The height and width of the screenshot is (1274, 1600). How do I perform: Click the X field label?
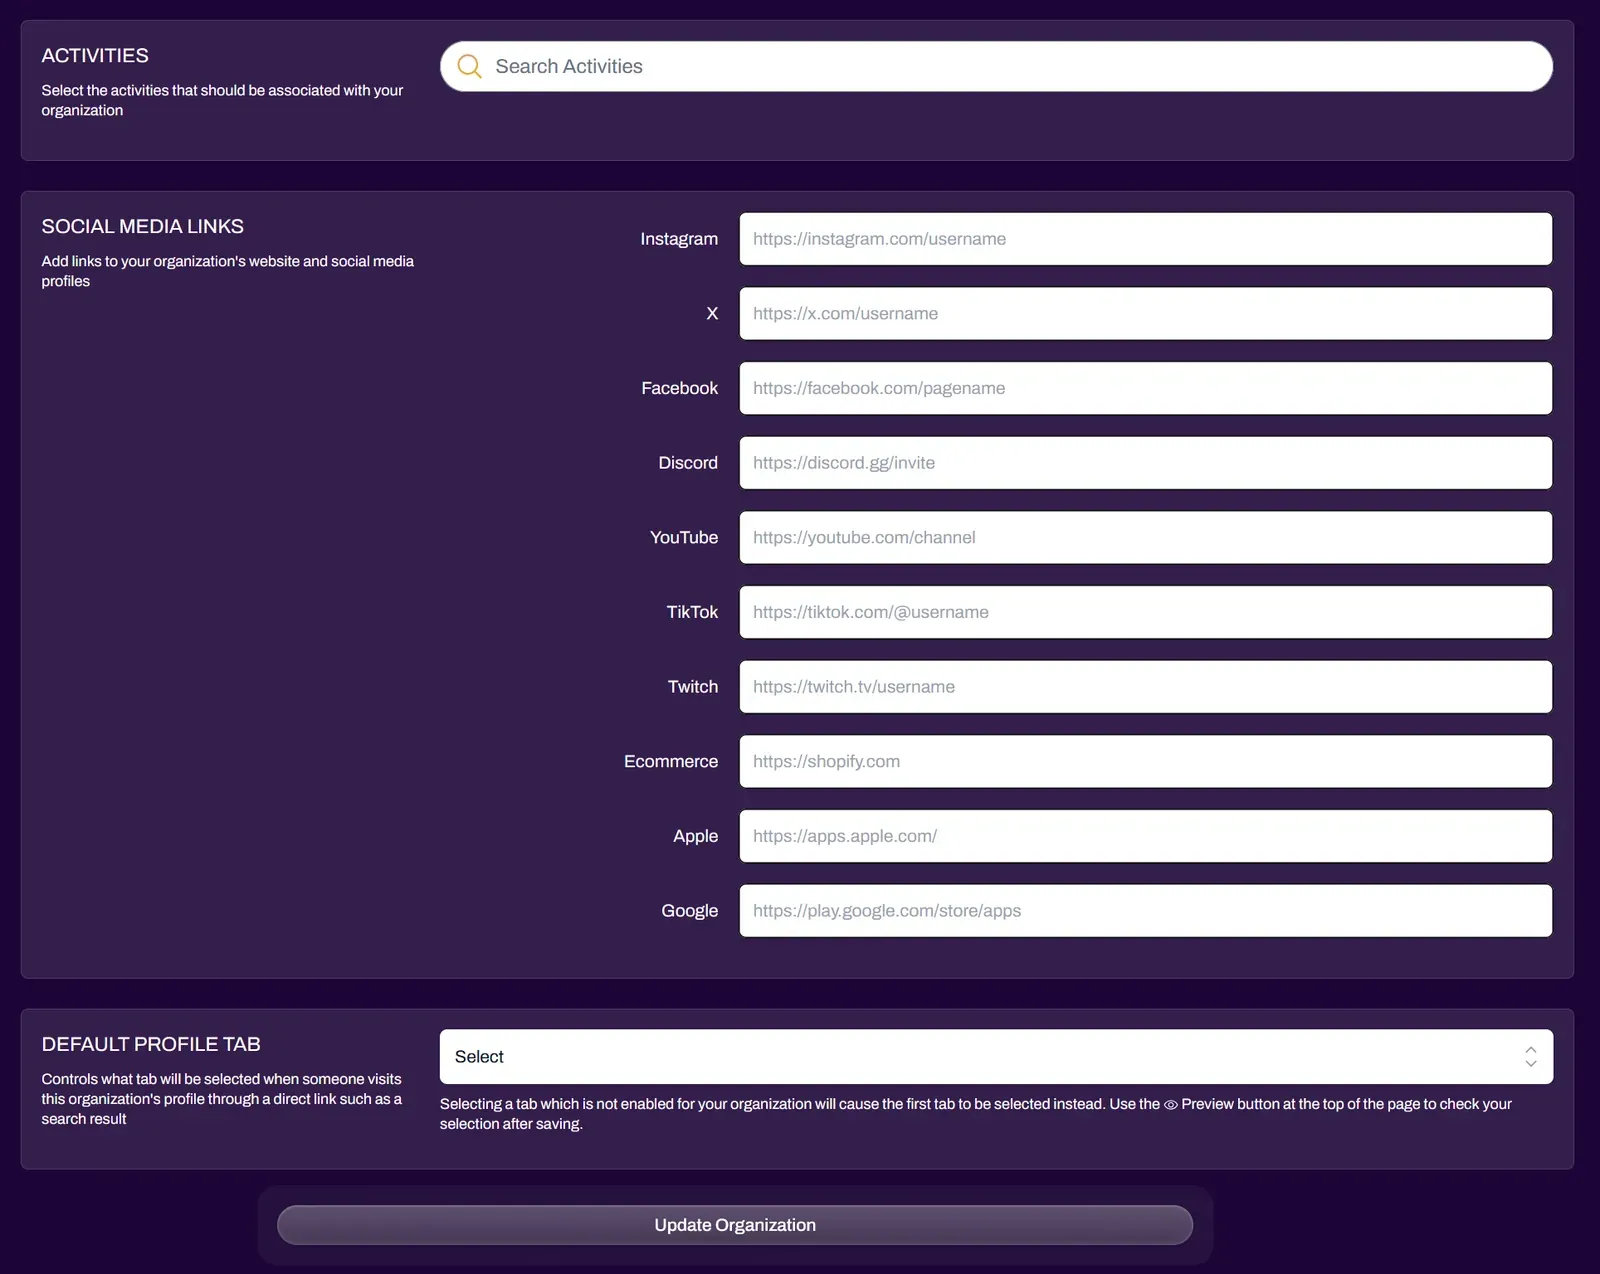point(712,313)
